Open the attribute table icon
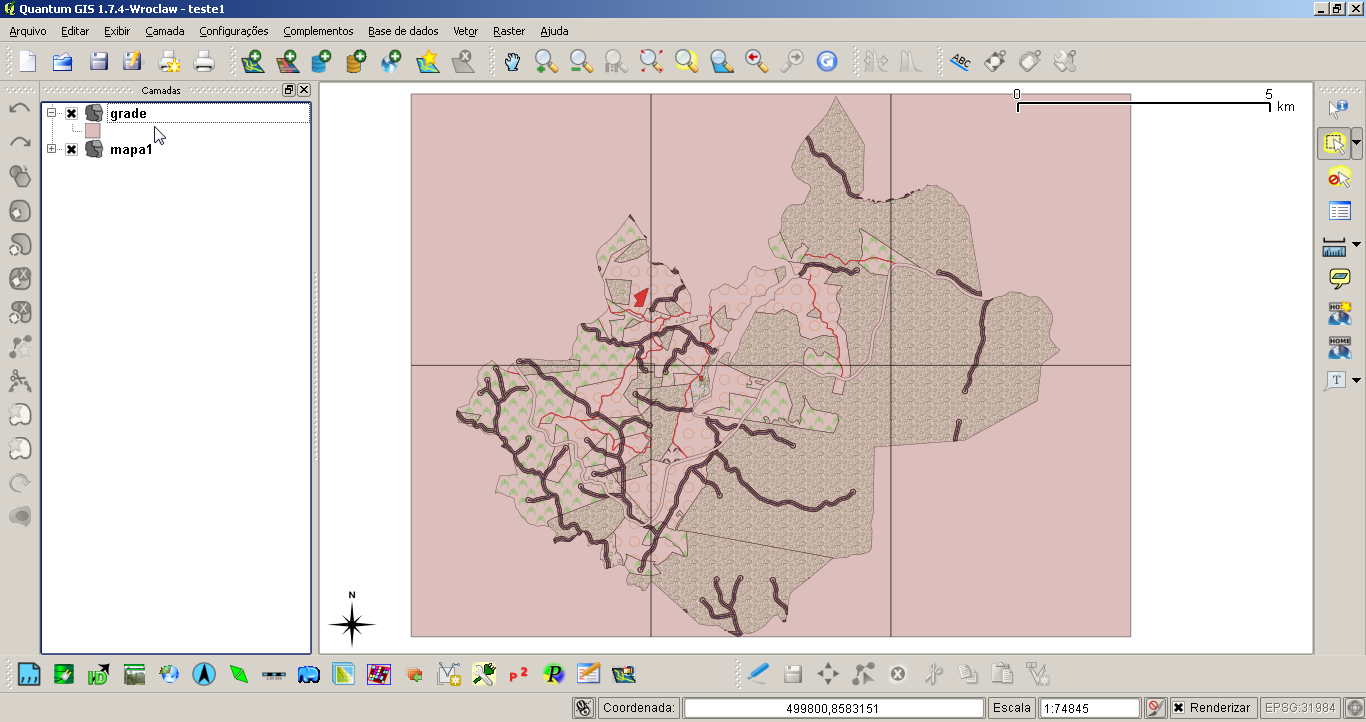This screenshot has width=1366, height=722. (x=1339, y=211)
